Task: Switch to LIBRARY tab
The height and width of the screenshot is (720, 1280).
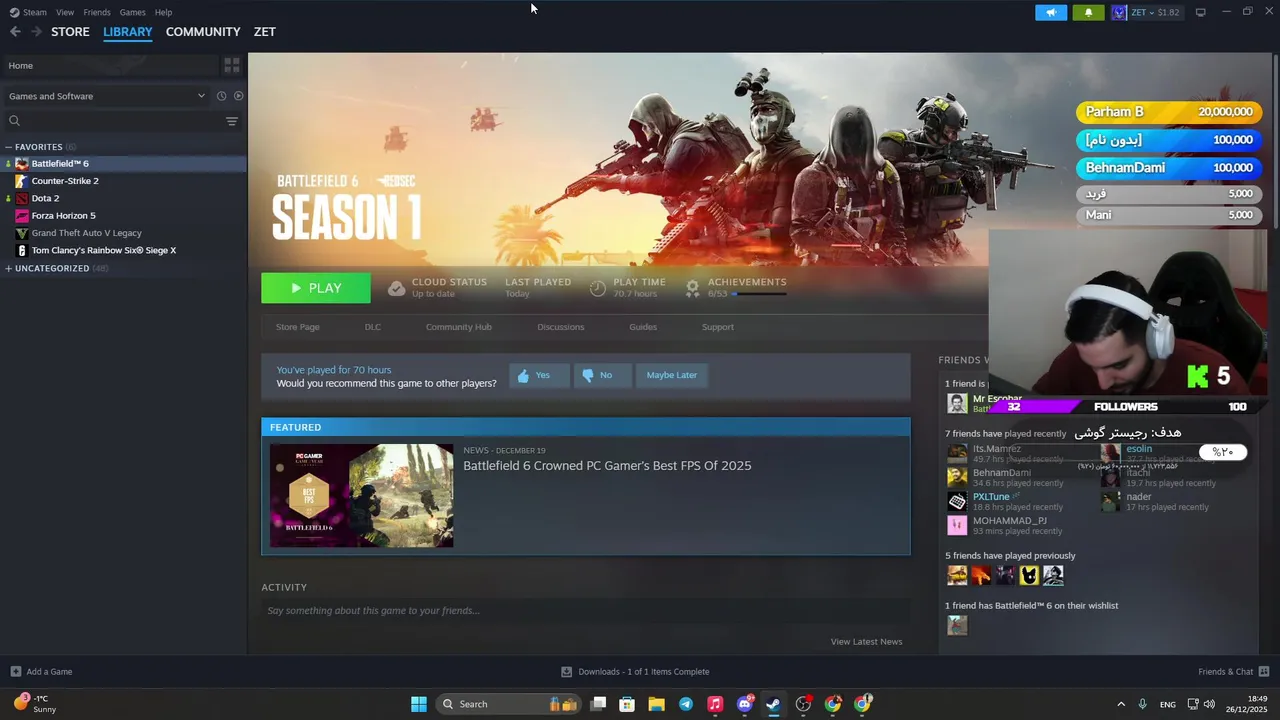Action: click(128, 32)
